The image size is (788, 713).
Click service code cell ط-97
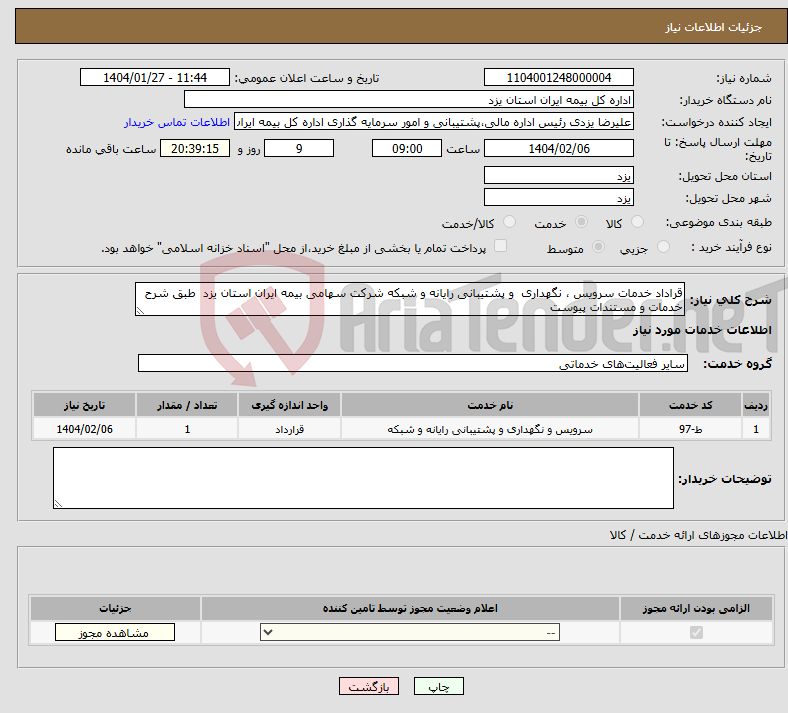pyautogui.click(x=691, y=429)
